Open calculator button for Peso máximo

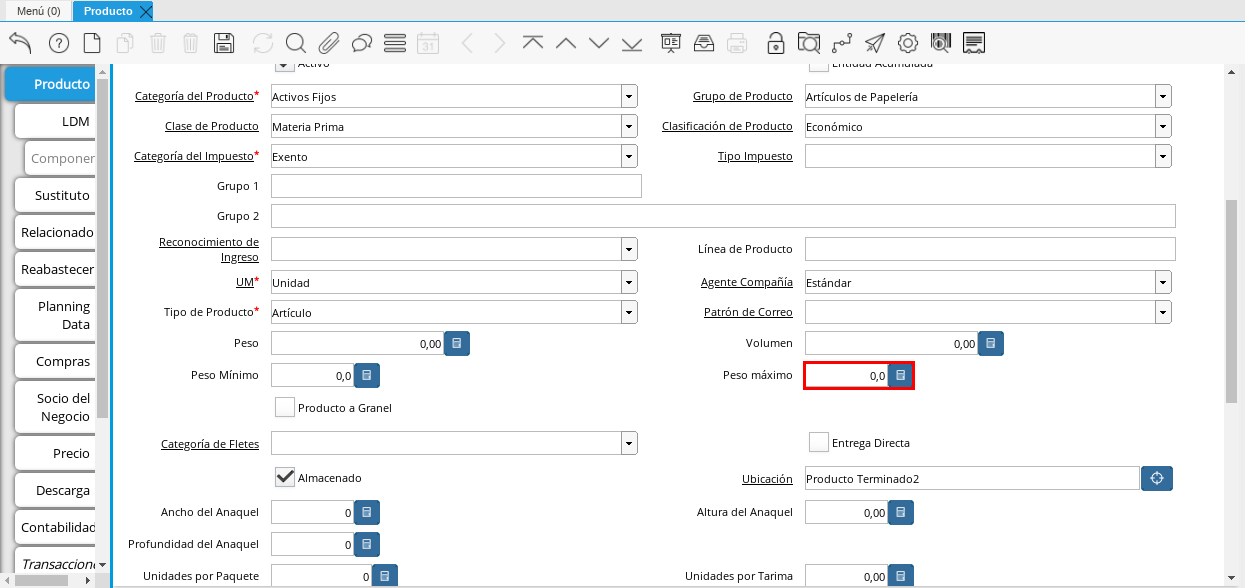[901, 376]
